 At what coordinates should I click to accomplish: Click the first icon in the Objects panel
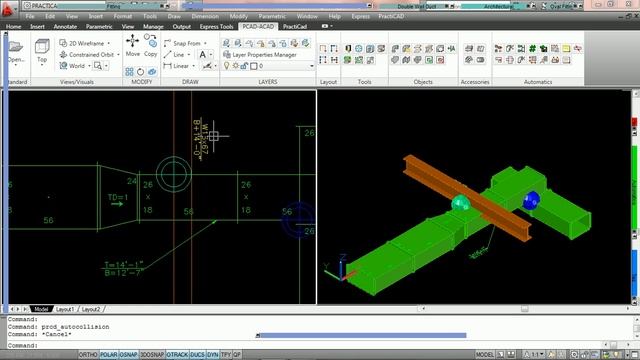click(395, 49)
